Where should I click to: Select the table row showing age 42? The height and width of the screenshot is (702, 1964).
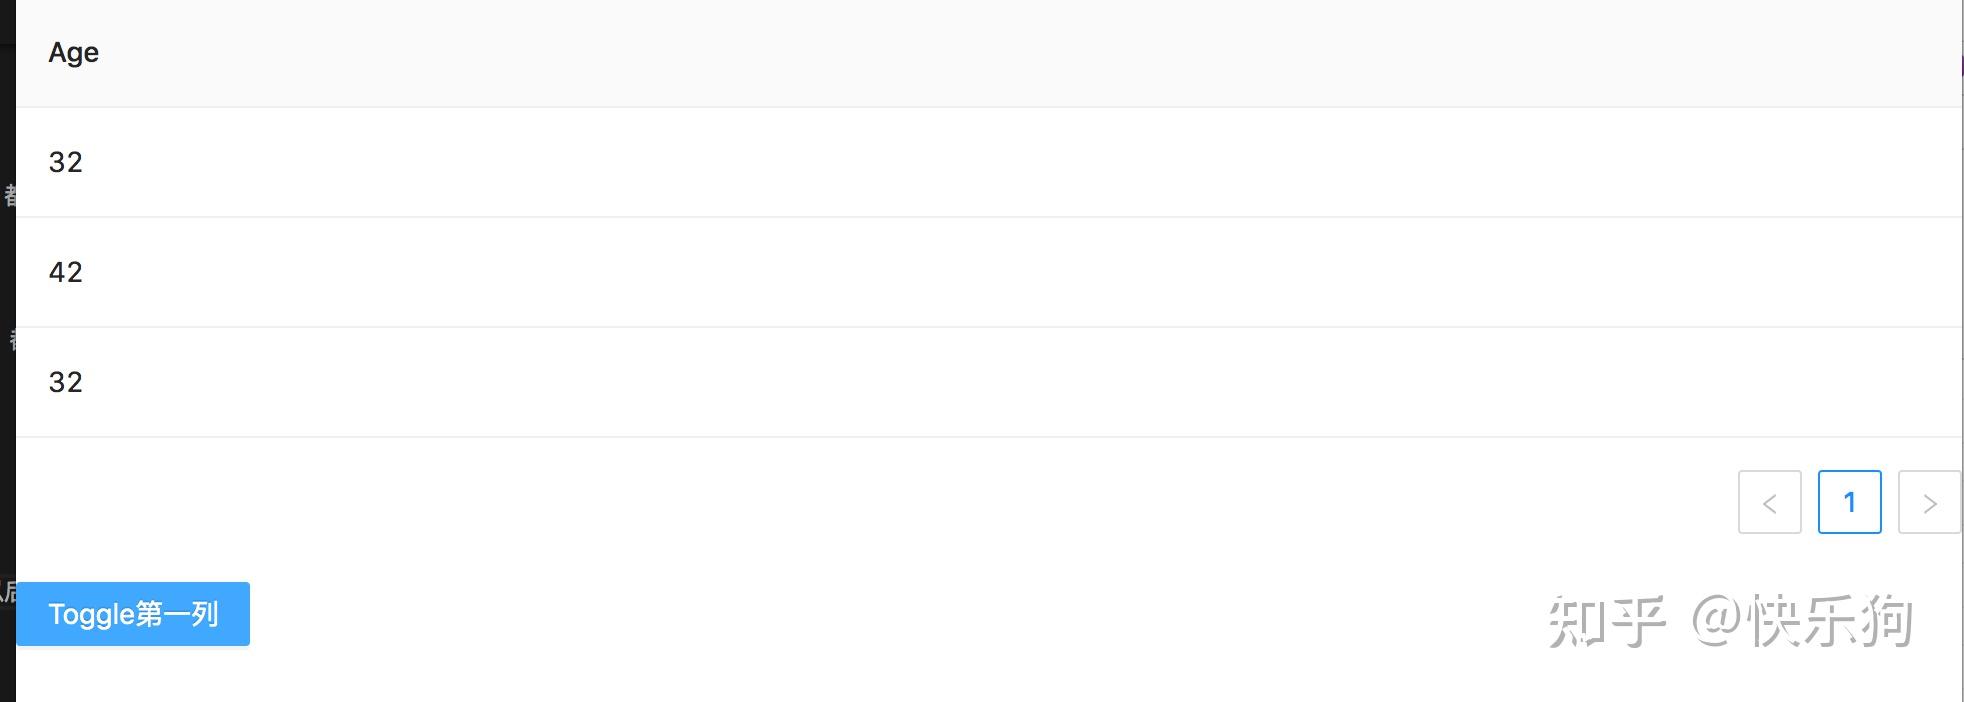click(989, 272)
